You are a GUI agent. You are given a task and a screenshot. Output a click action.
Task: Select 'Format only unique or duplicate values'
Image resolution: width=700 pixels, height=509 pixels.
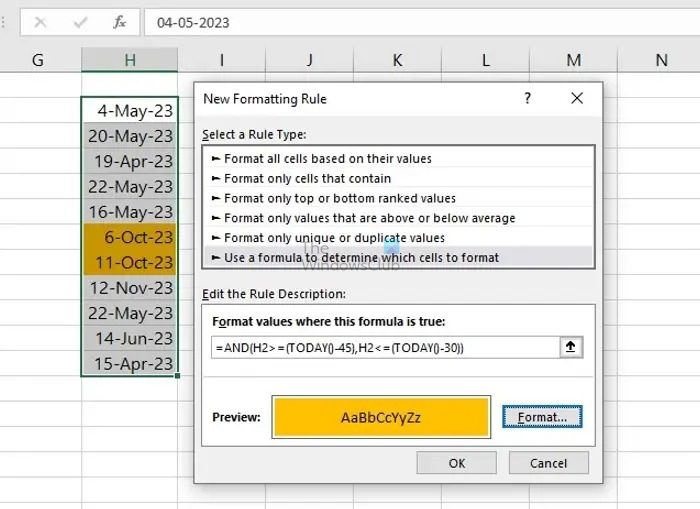tap(334, 238)
